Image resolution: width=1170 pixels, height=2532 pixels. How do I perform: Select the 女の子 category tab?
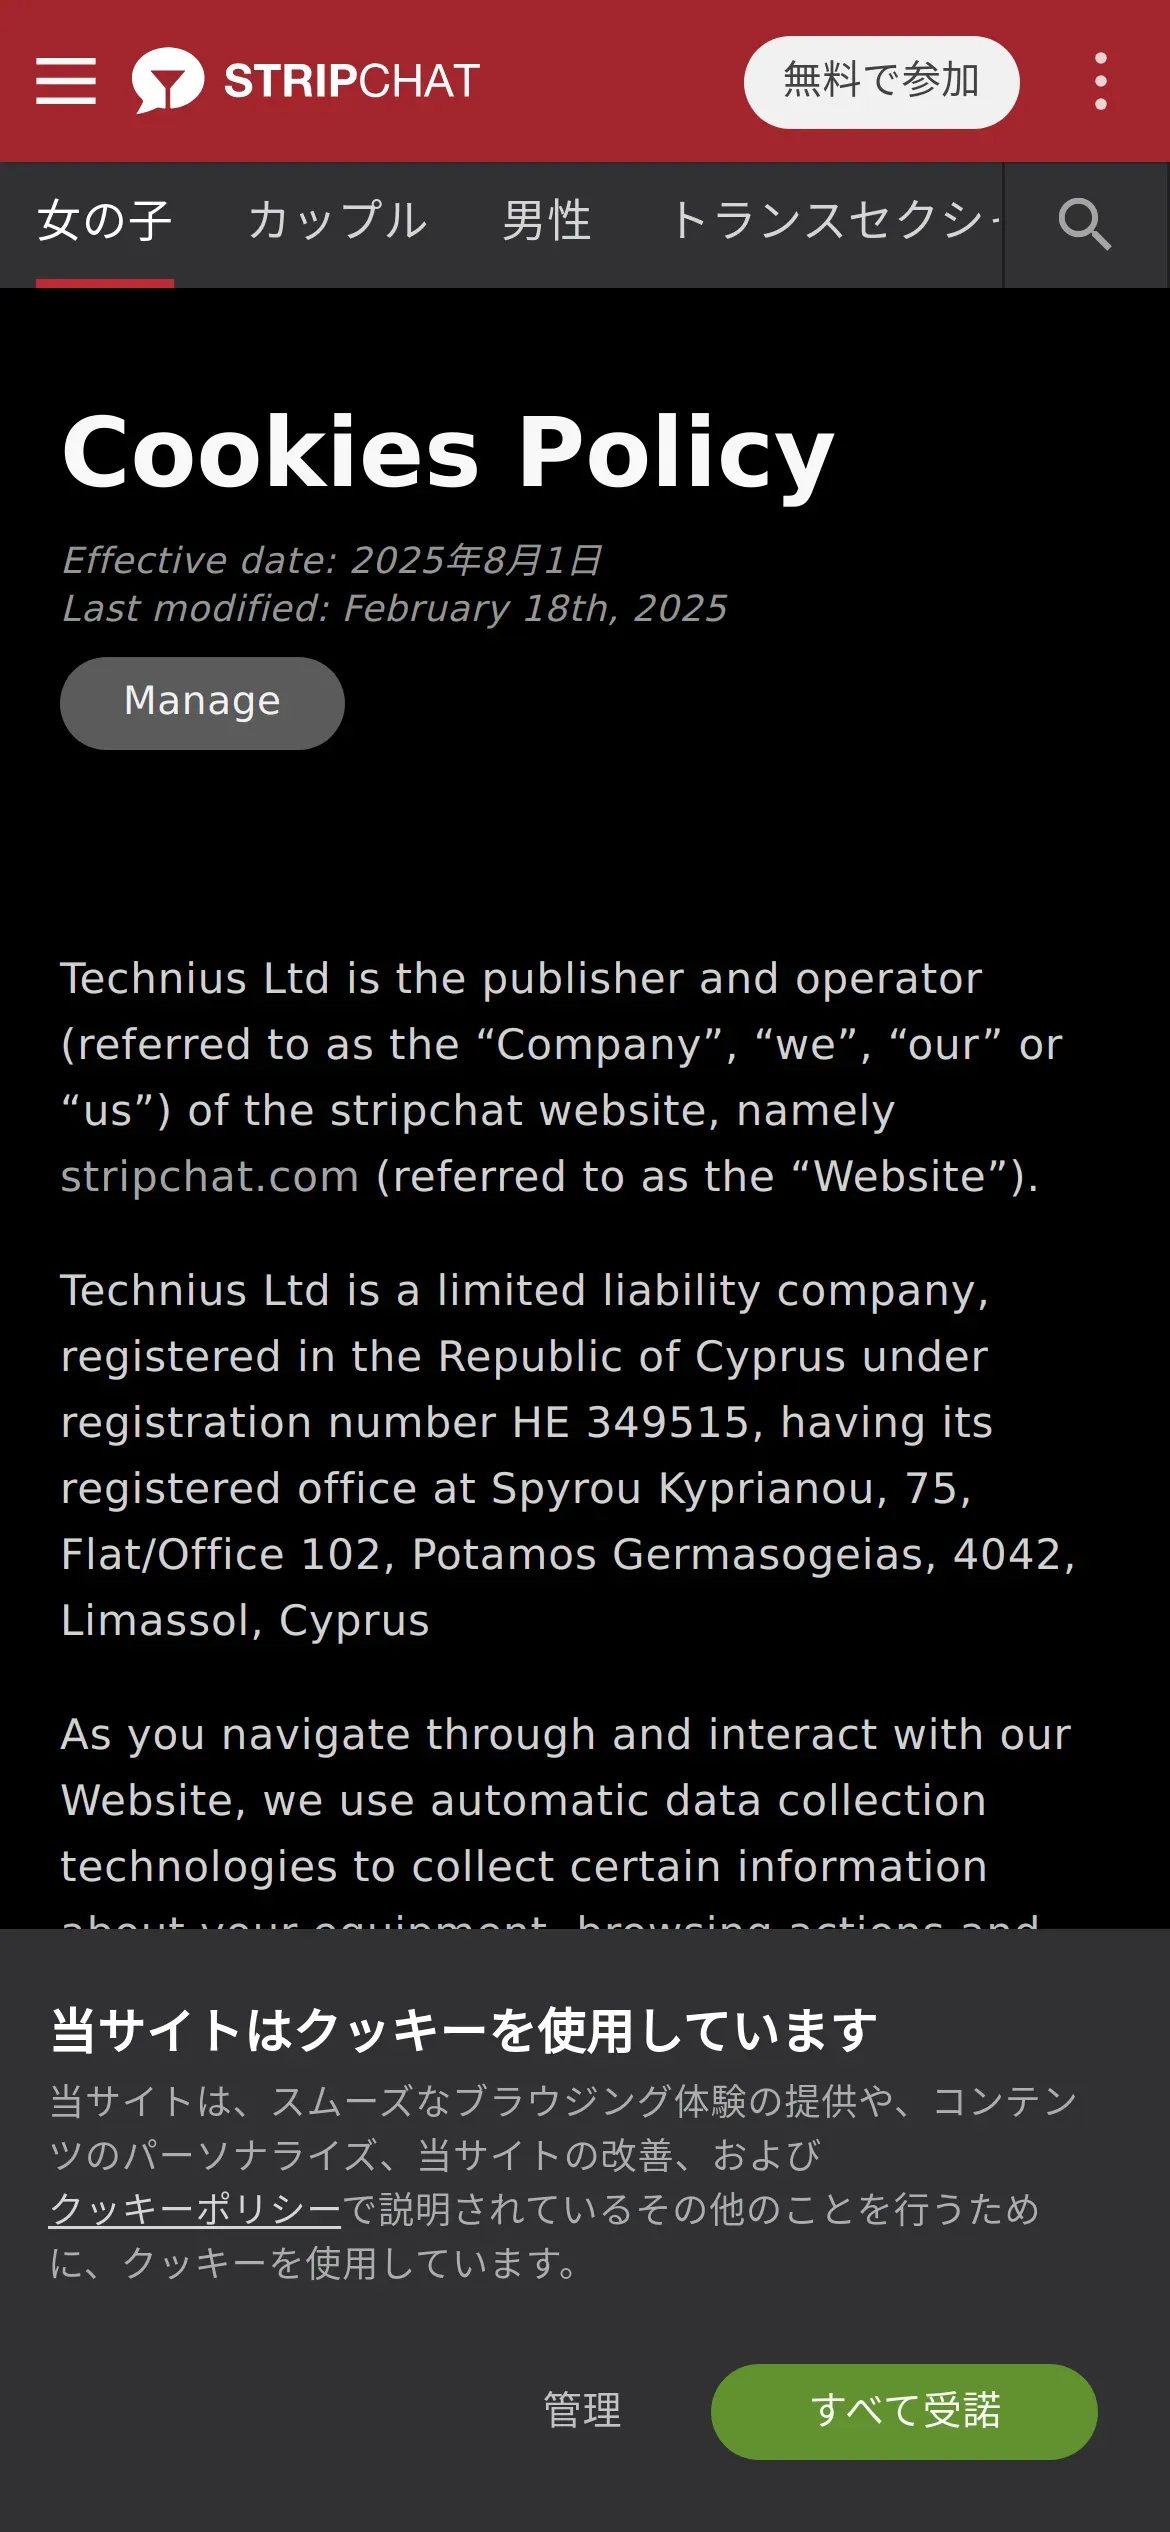coord(105,221)
